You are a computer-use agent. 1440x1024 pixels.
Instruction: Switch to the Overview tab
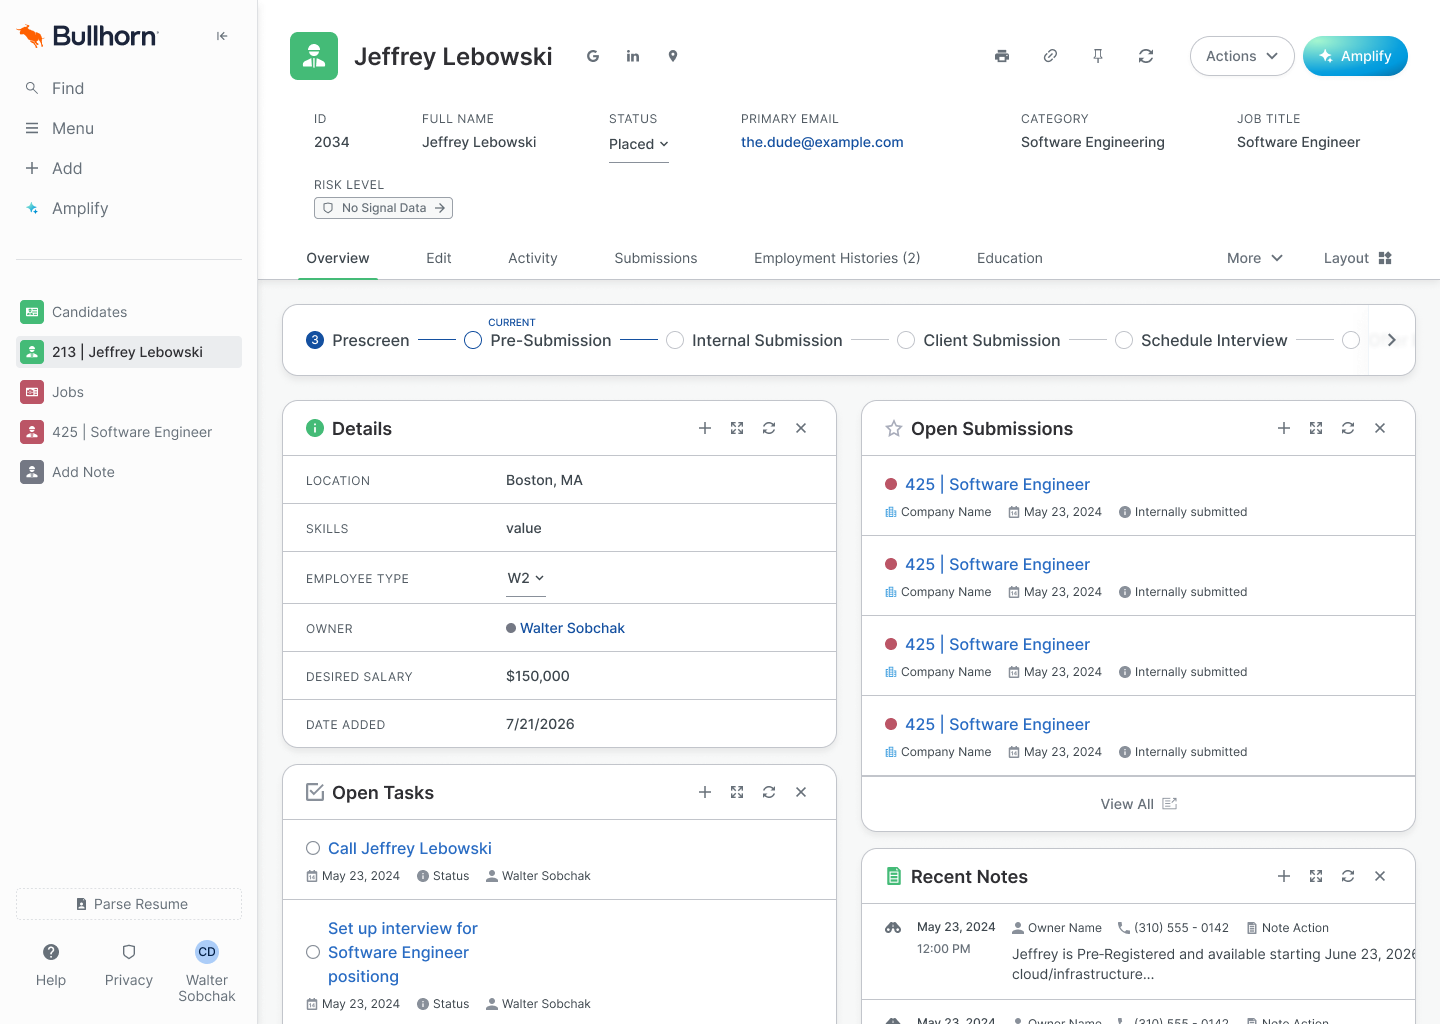338,258
